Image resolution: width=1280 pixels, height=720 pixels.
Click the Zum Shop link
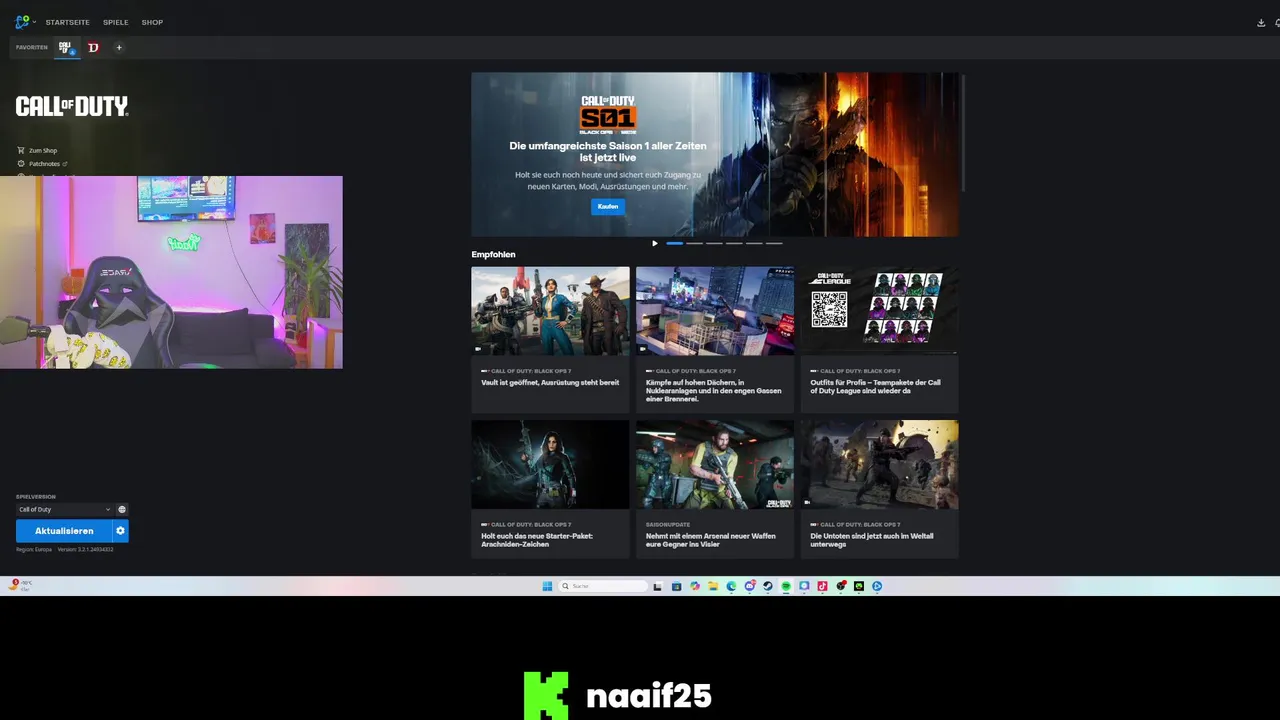[37, 150]
